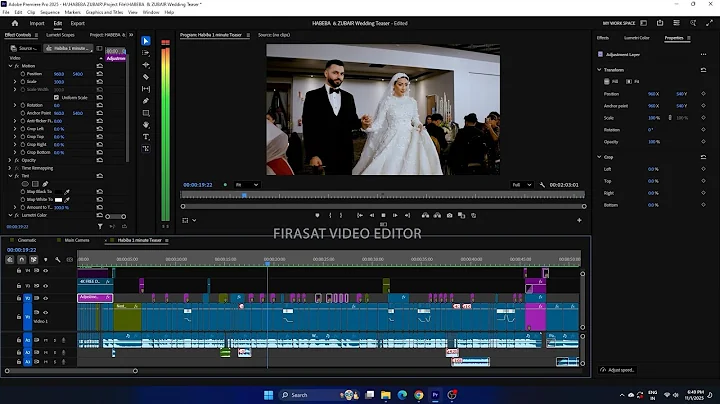This screenshot has height=404, width=720.
Task: Toggle V3 track visibility eye
Action: pyautogui.click(x=45, y=286)
